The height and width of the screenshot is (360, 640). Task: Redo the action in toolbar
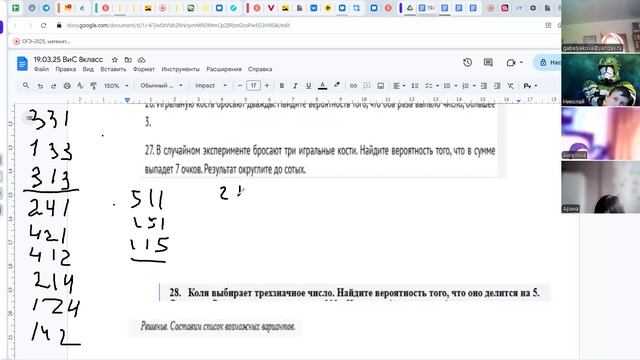pyautogui.click(x=53, y=86)
